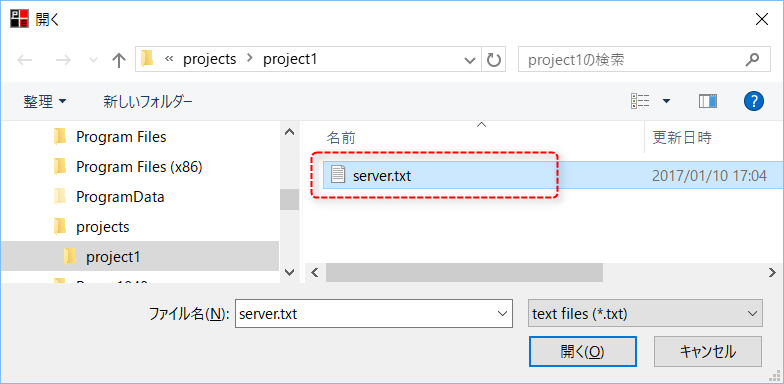Click the search magnifier icon
This screenshot has height=384, width=784.
pyautogui.click(x=752, y=60)
